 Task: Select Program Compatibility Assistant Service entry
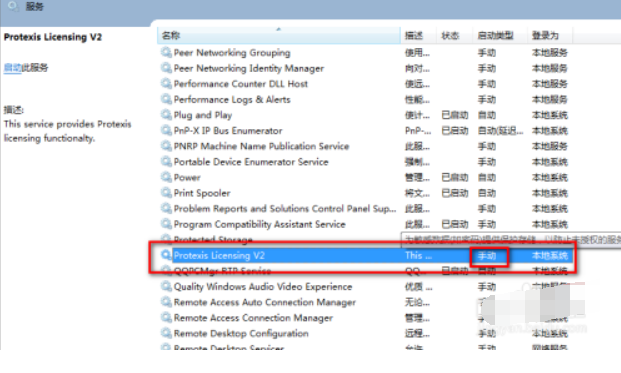tap(365, 224)
